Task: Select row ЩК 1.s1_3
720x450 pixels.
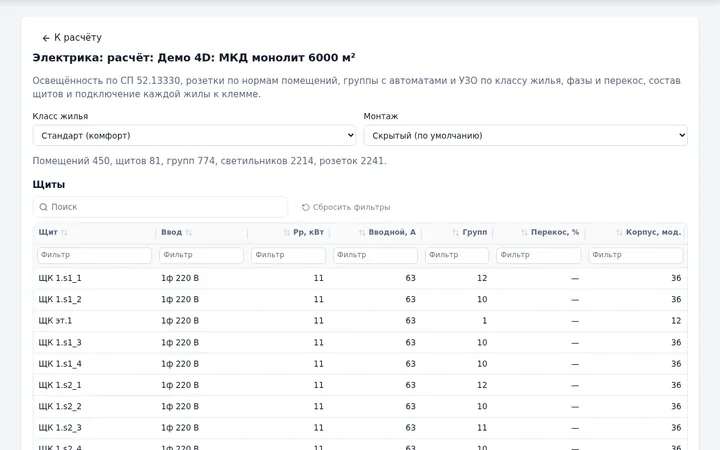Action: [x=360, y=343]
